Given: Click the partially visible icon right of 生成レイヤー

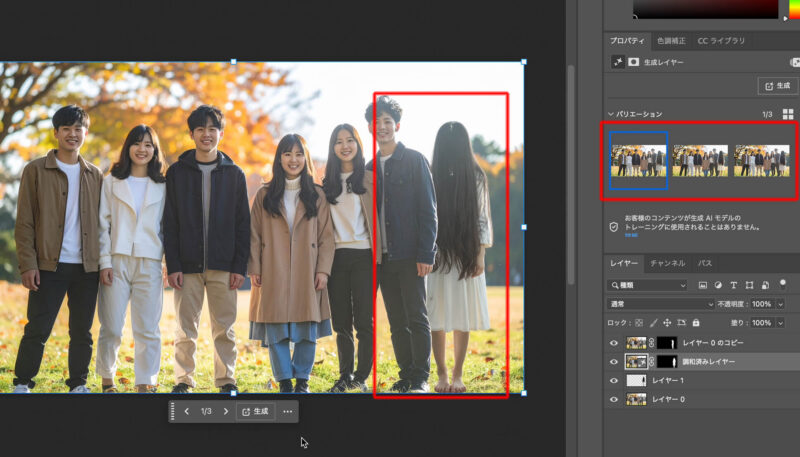Looking at the screenshot, I should click(795, 62).
